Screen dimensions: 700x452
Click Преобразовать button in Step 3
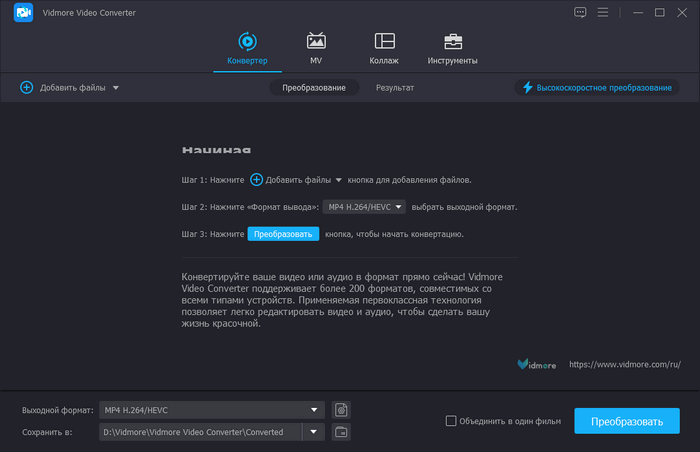(283, 234)
